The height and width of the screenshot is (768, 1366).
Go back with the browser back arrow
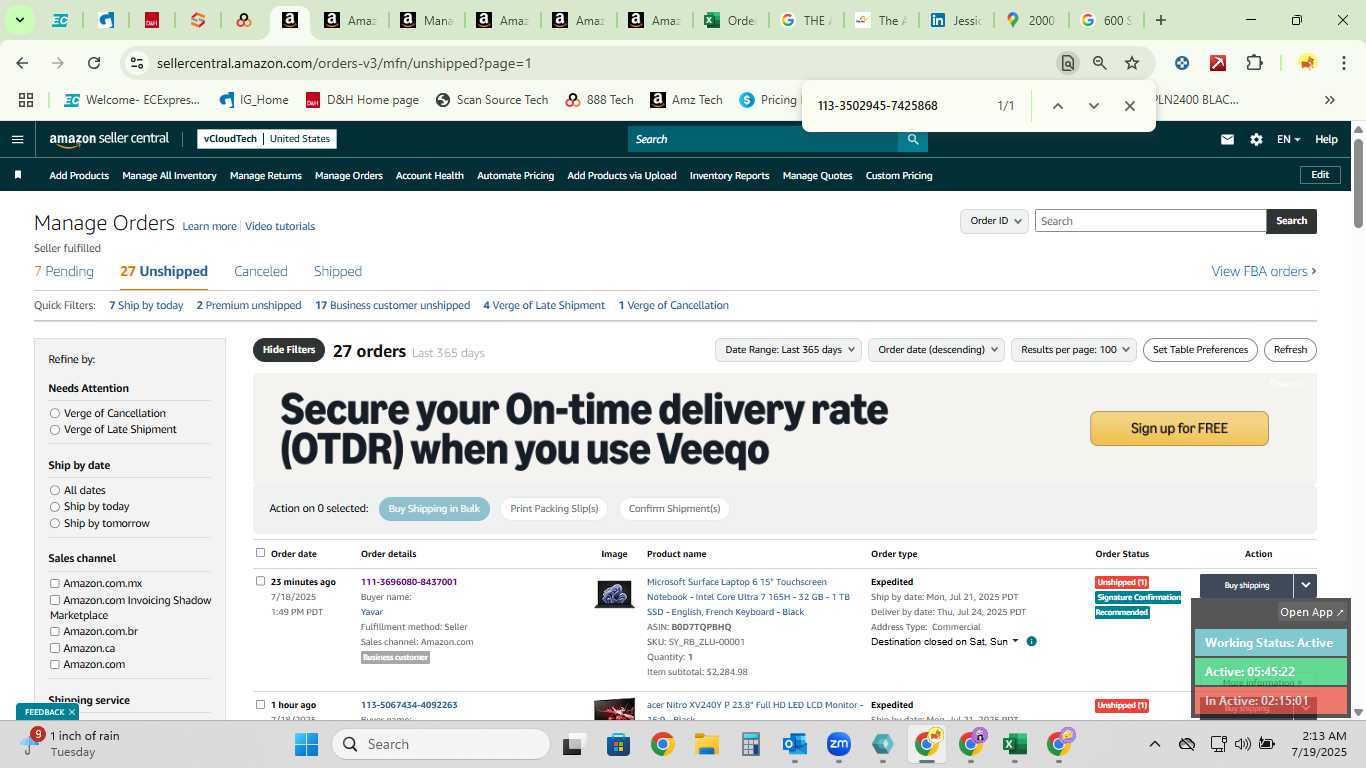(x=22, y=63)
